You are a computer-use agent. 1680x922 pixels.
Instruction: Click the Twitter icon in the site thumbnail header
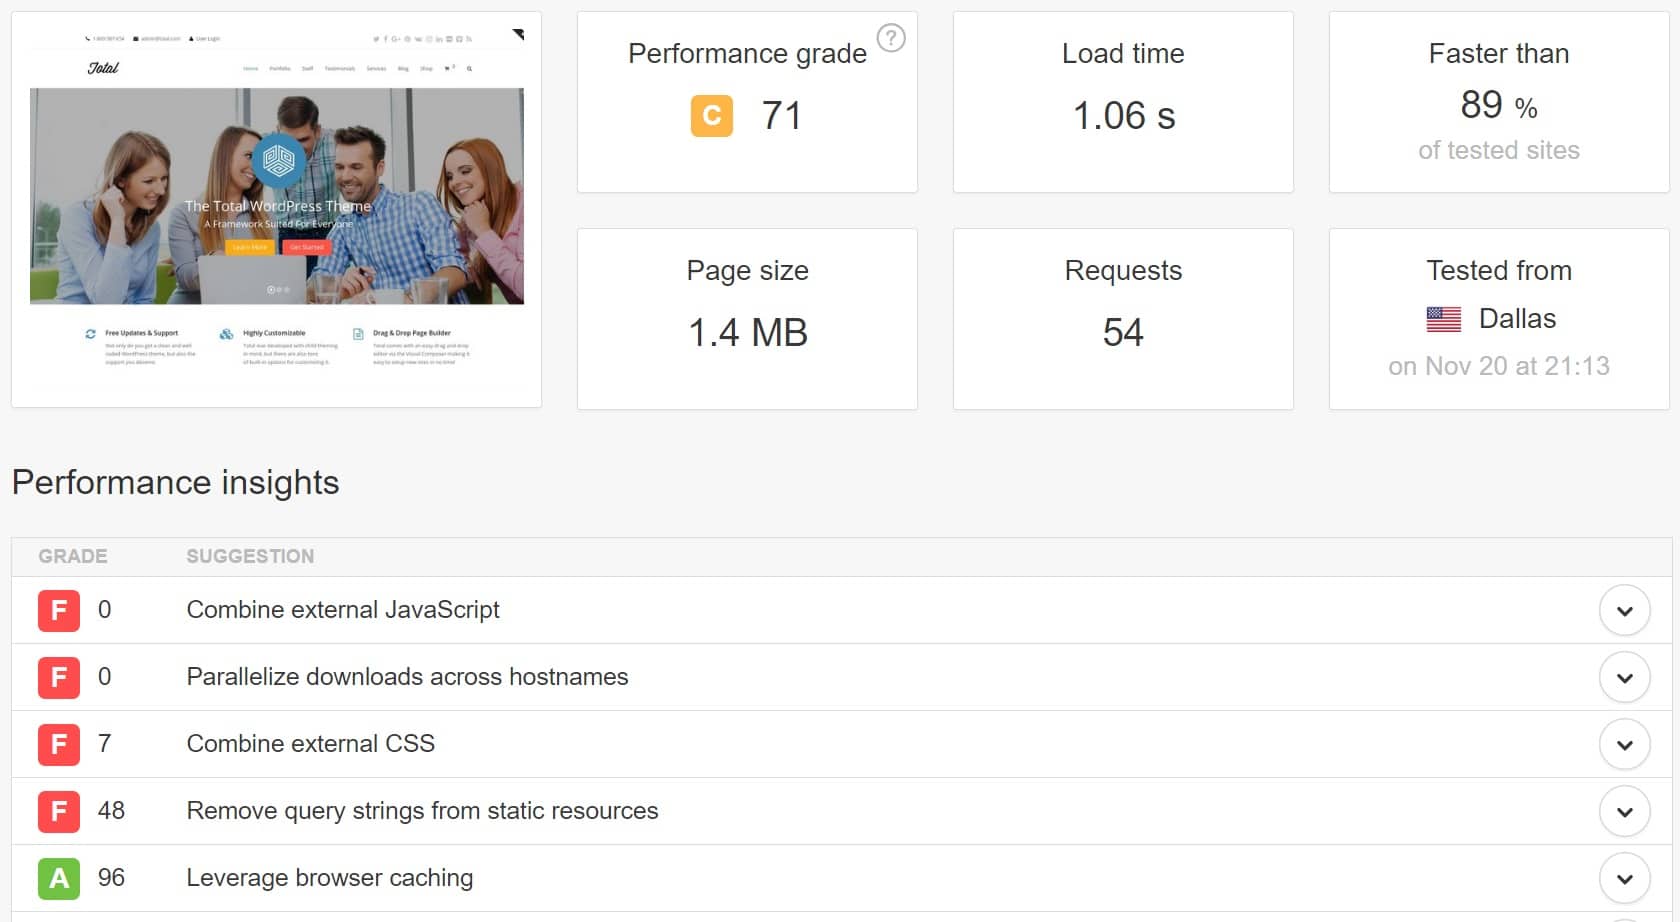coord(376,39)
